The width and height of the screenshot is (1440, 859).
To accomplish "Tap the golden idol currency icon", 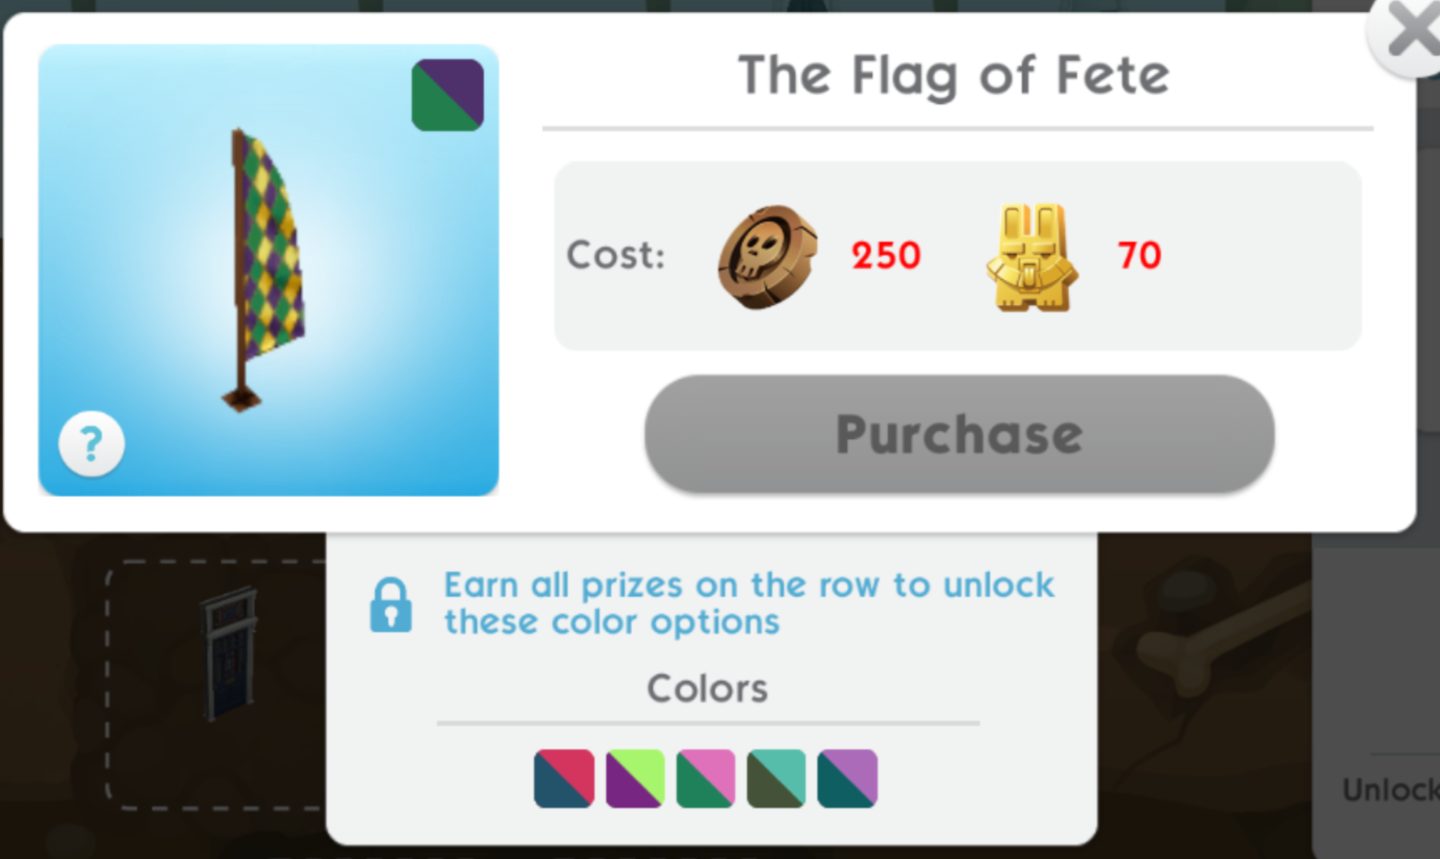I will click(x=1032, y=257).
